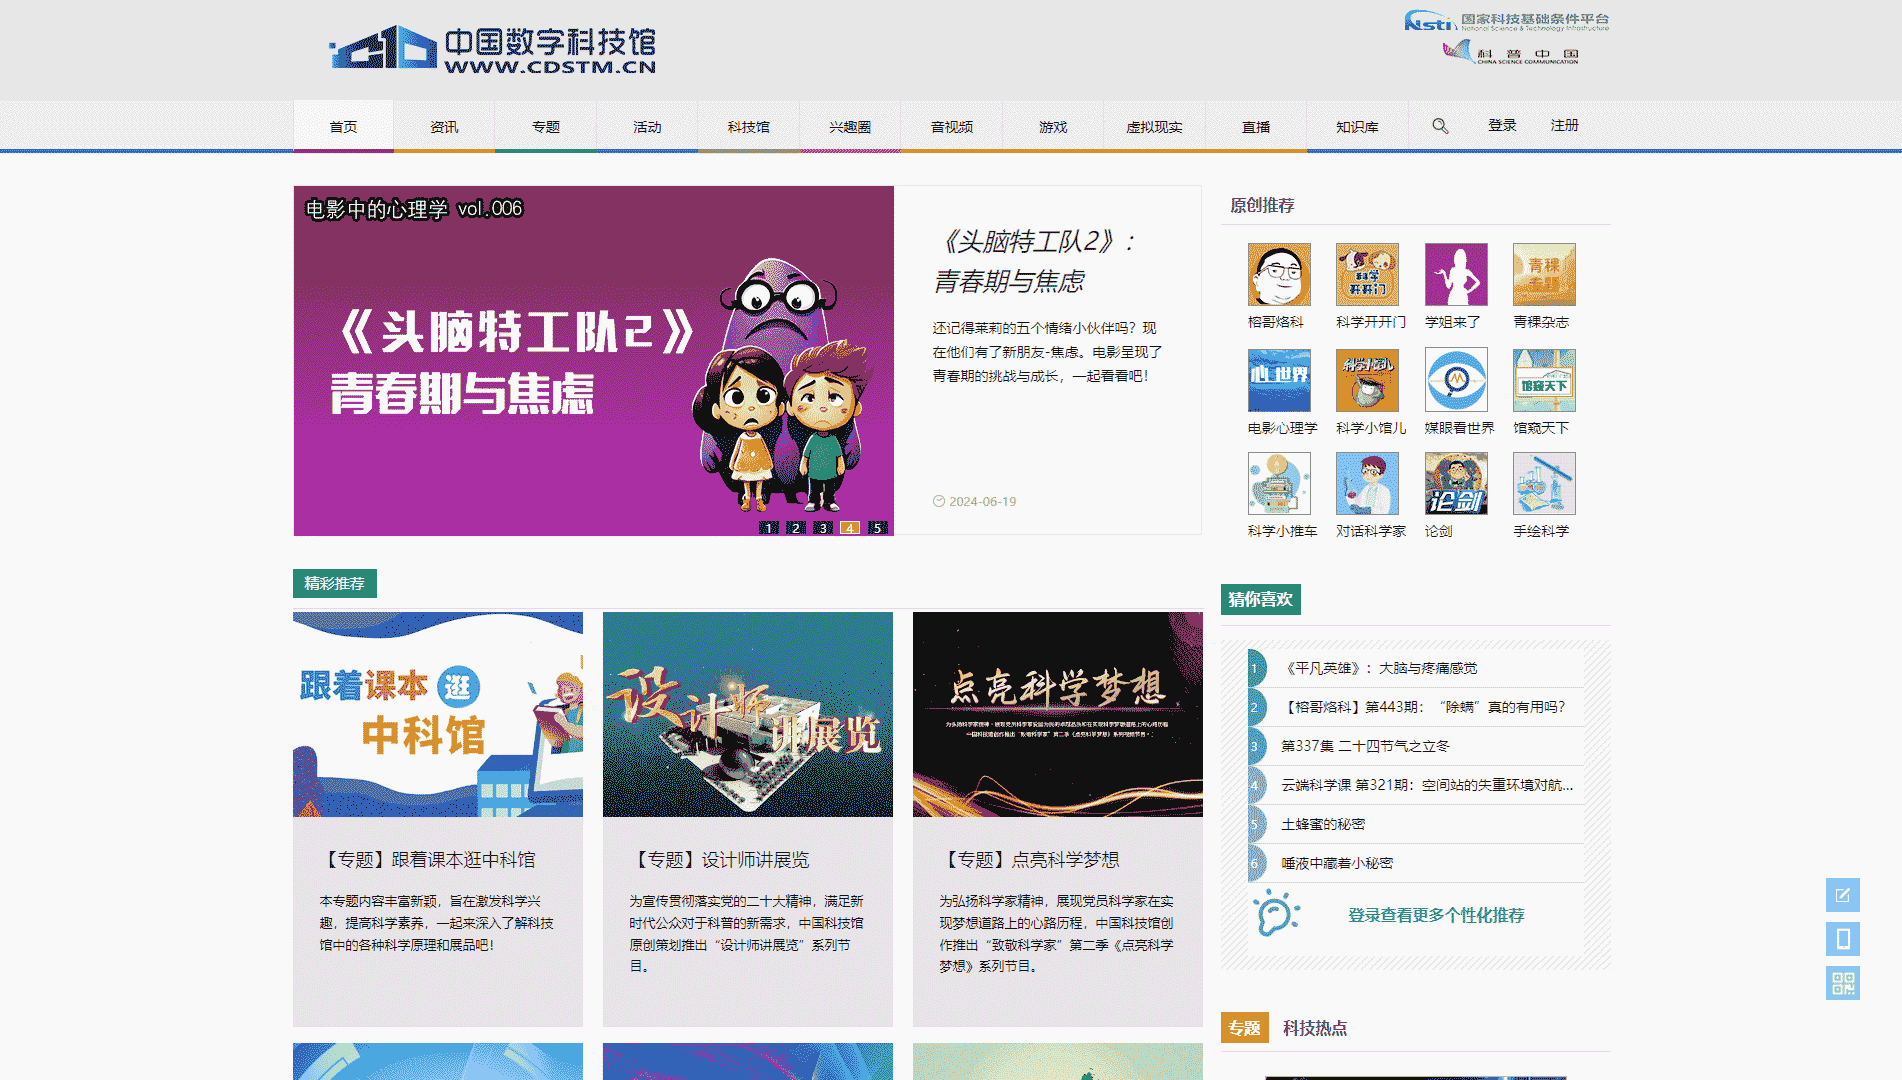The height and width of the screenshot is (1080, 1902).
Task: Jump to carousel slide 3
Action: tap(823, 528)
